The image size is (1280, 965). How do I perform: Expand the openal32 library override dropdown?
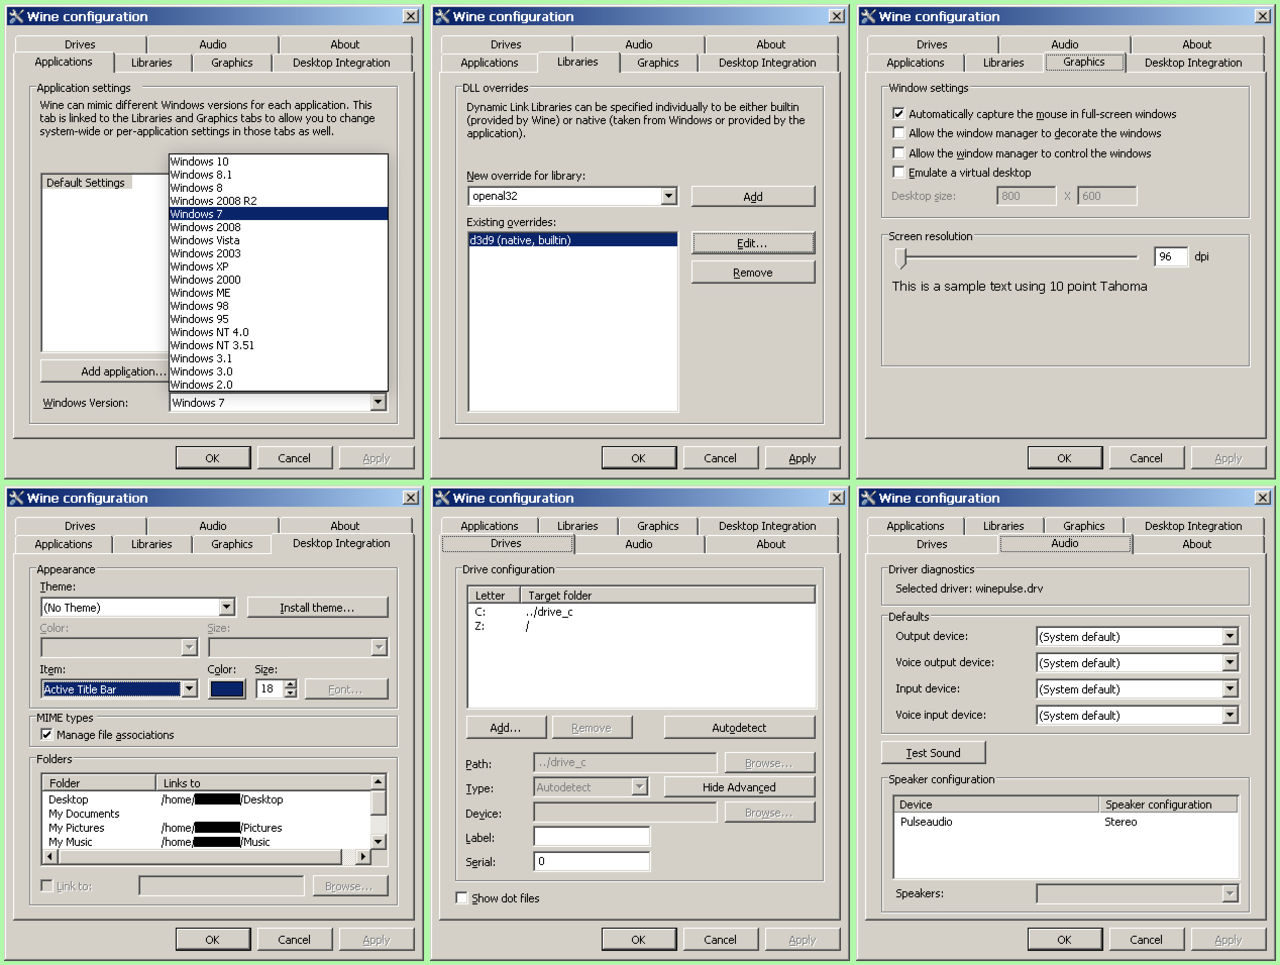[669, 196]
